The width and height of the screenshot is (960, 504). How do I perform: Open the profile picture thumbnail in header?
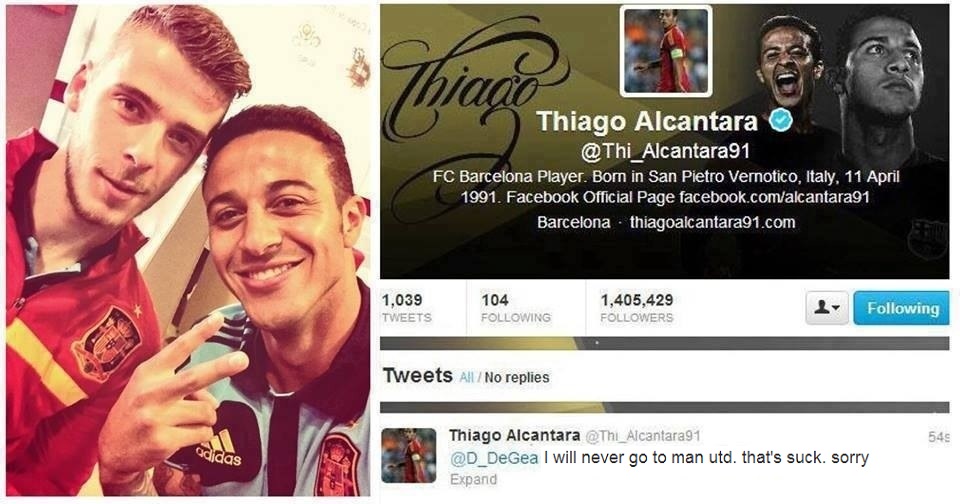point(666,51)
